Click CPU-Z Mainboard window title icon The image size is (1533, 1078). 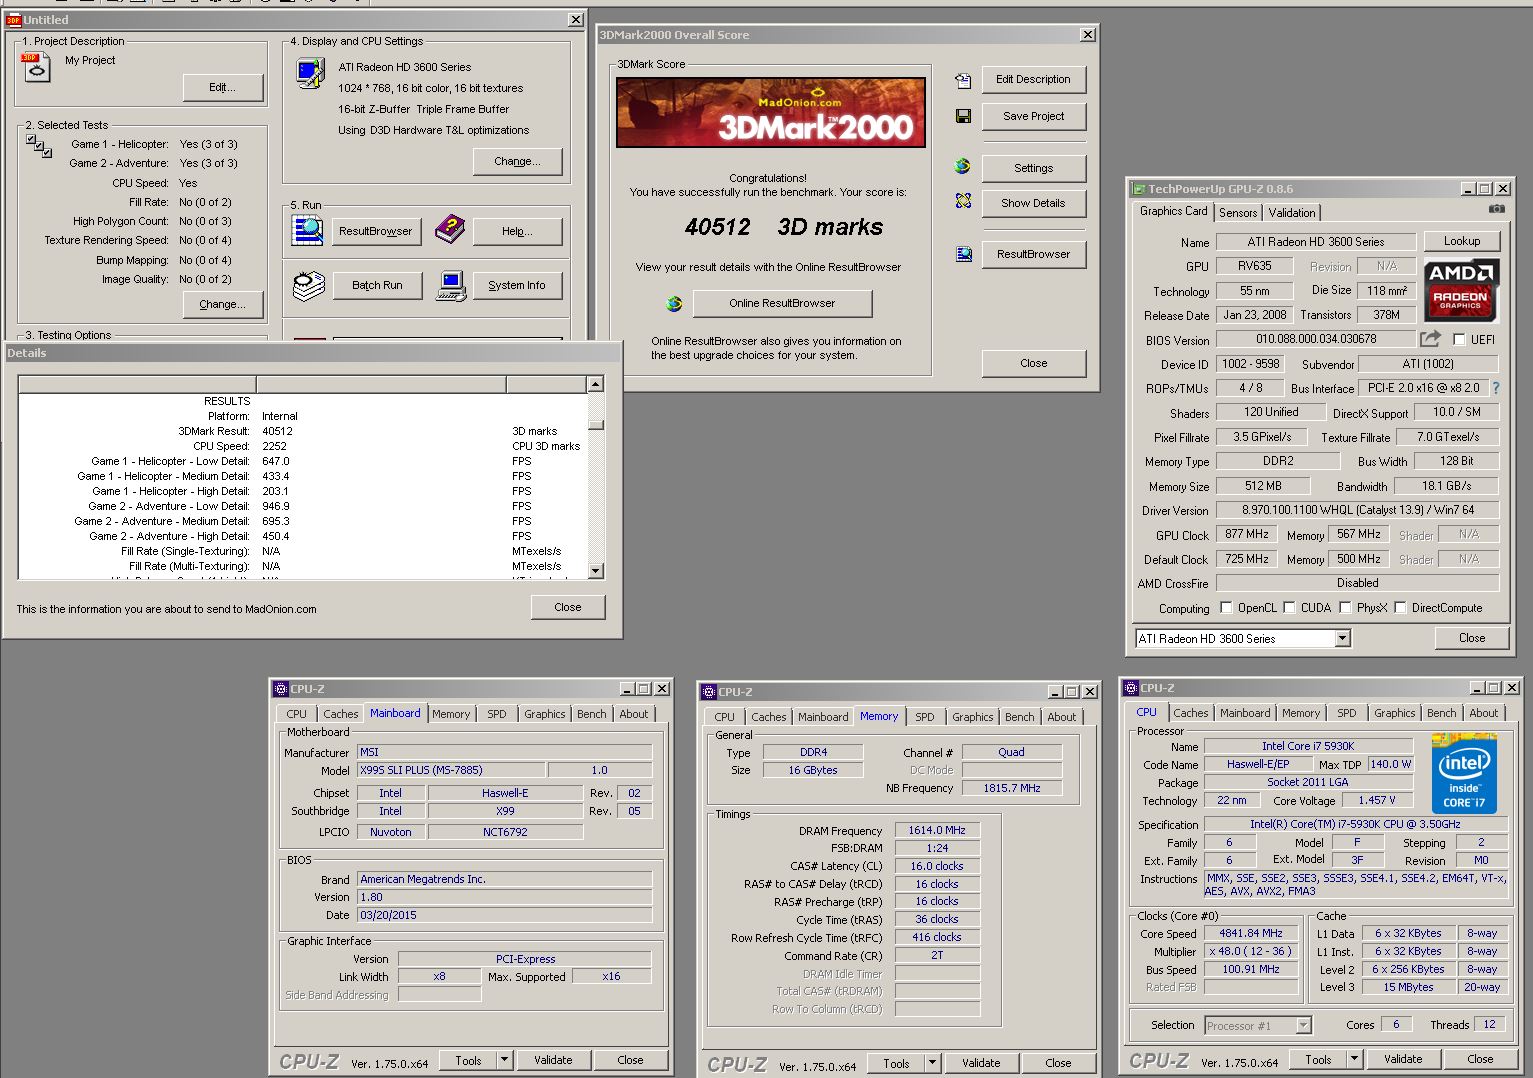(x=281, y=689)
